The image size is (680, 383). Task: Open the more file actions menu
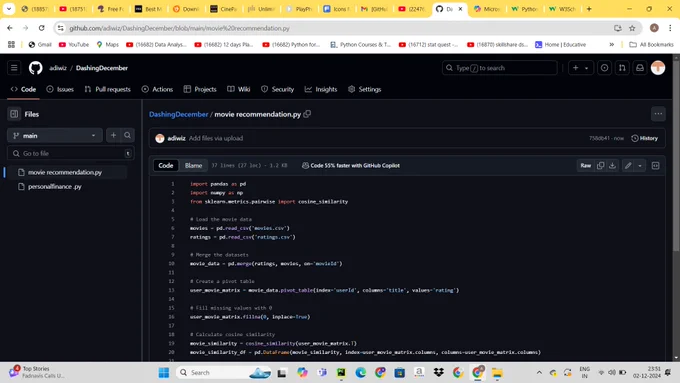tap(658, 114)
